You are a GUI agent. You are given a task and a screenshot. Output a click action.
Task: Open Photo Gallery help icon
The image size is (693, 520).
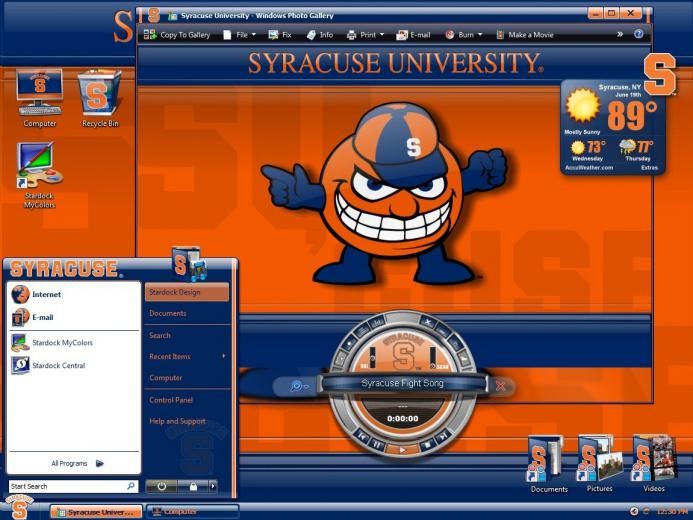tap(638, 34)
